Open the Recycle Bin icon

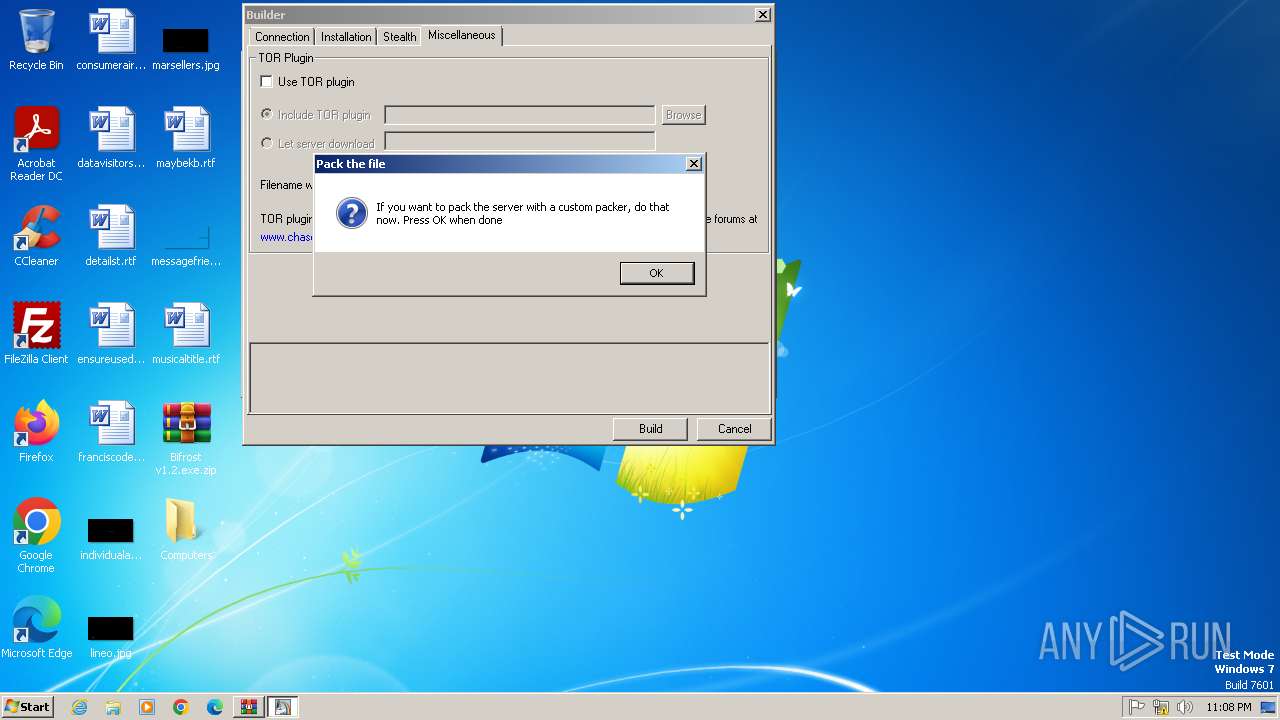click(x=36, y=40)
